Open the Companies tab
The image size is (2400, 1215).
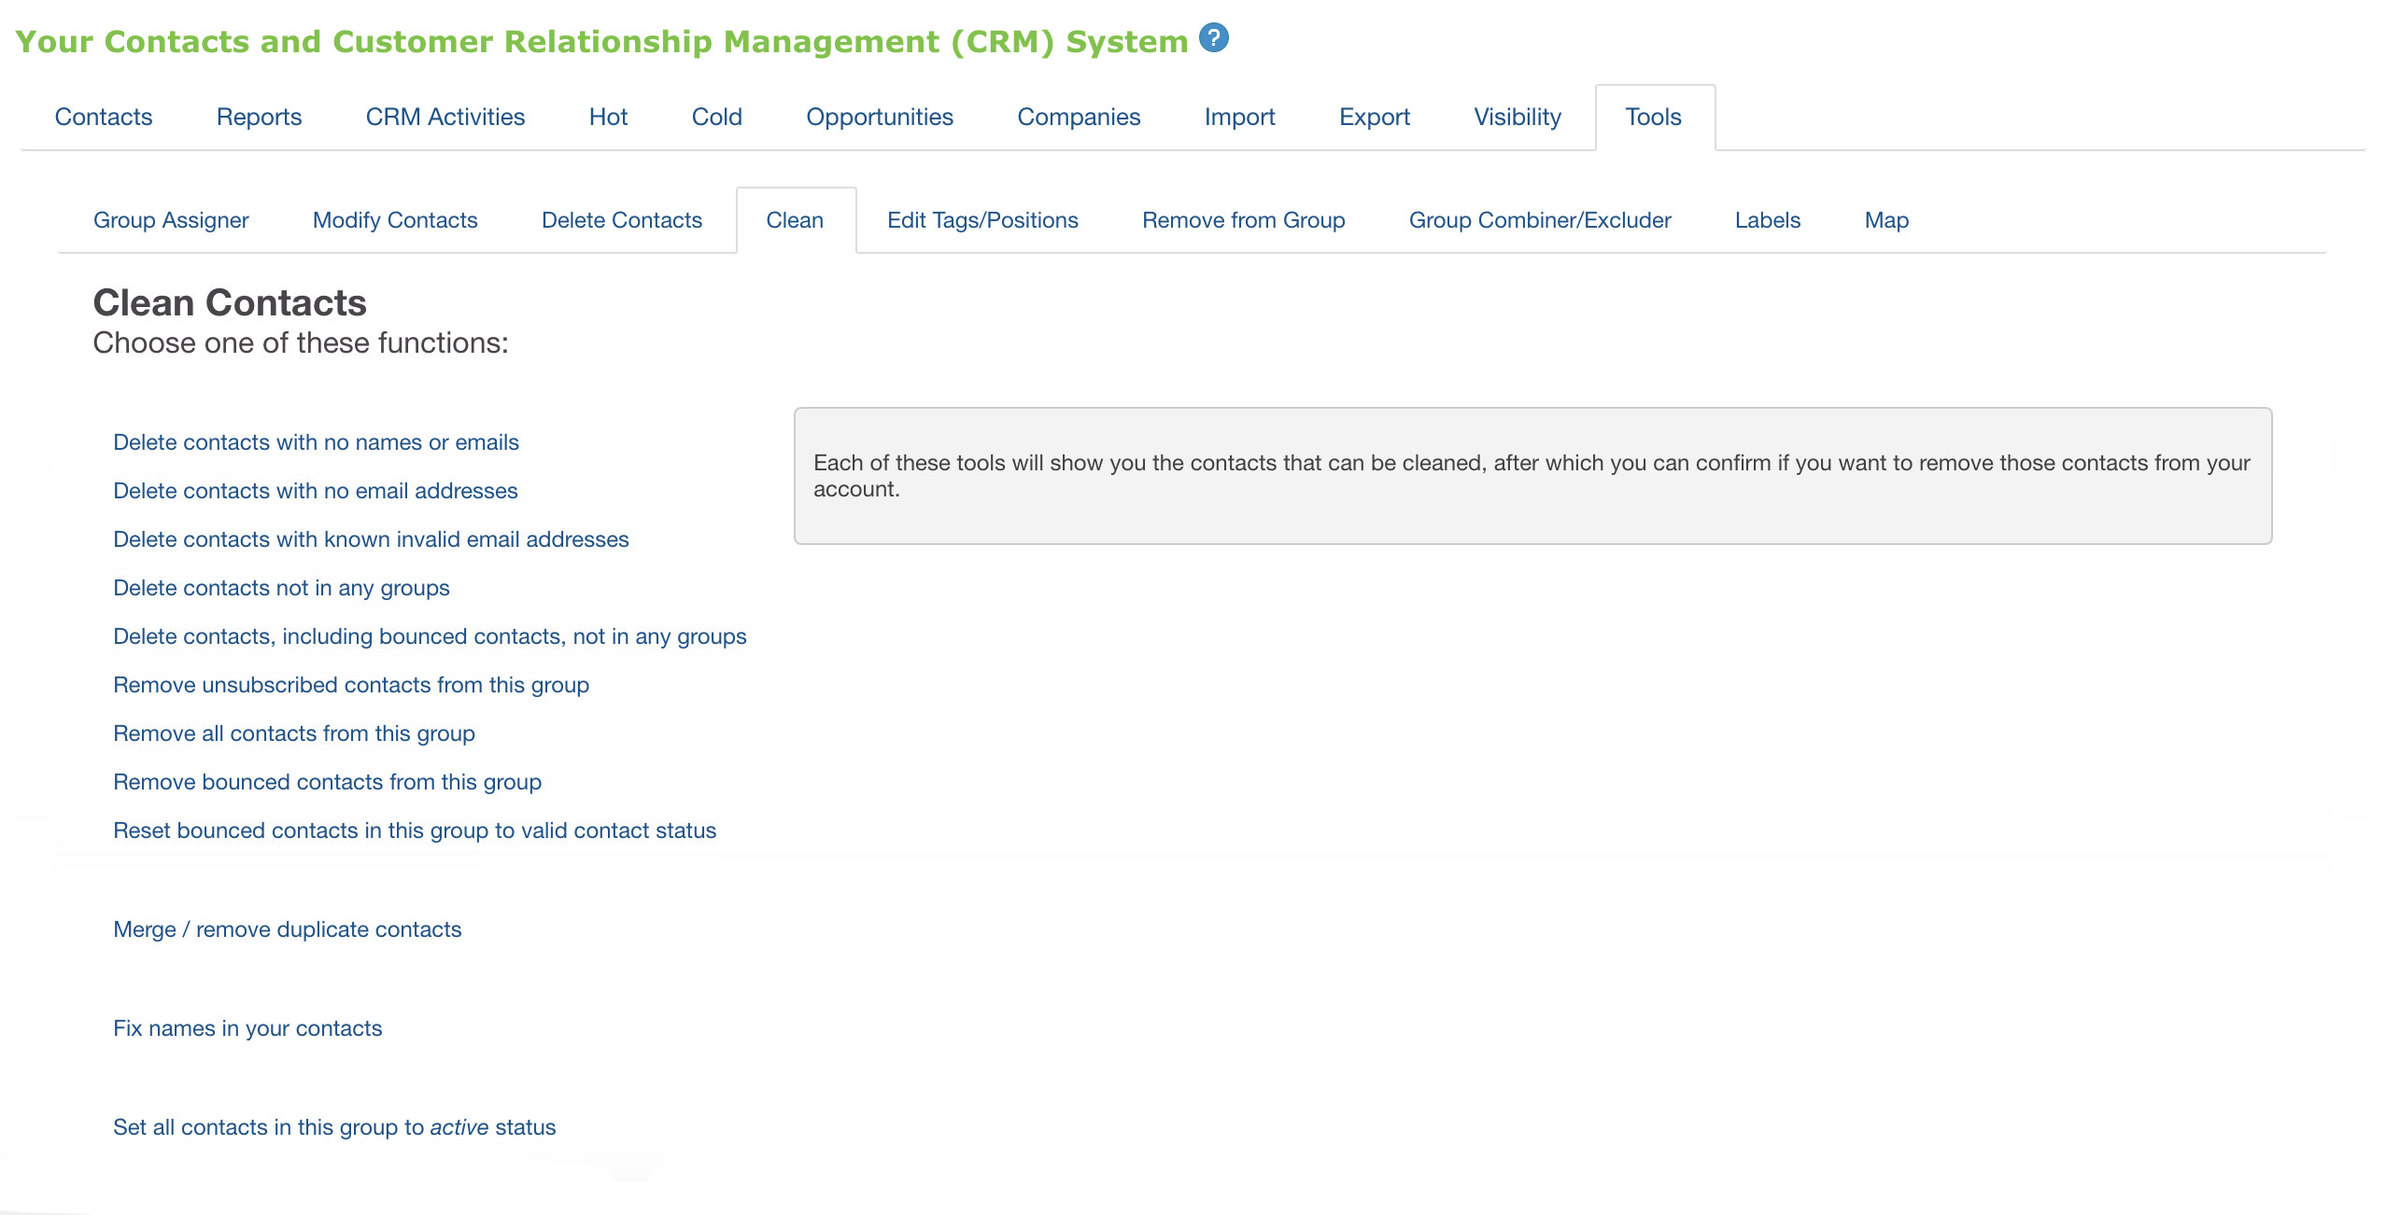[1079, 117]
